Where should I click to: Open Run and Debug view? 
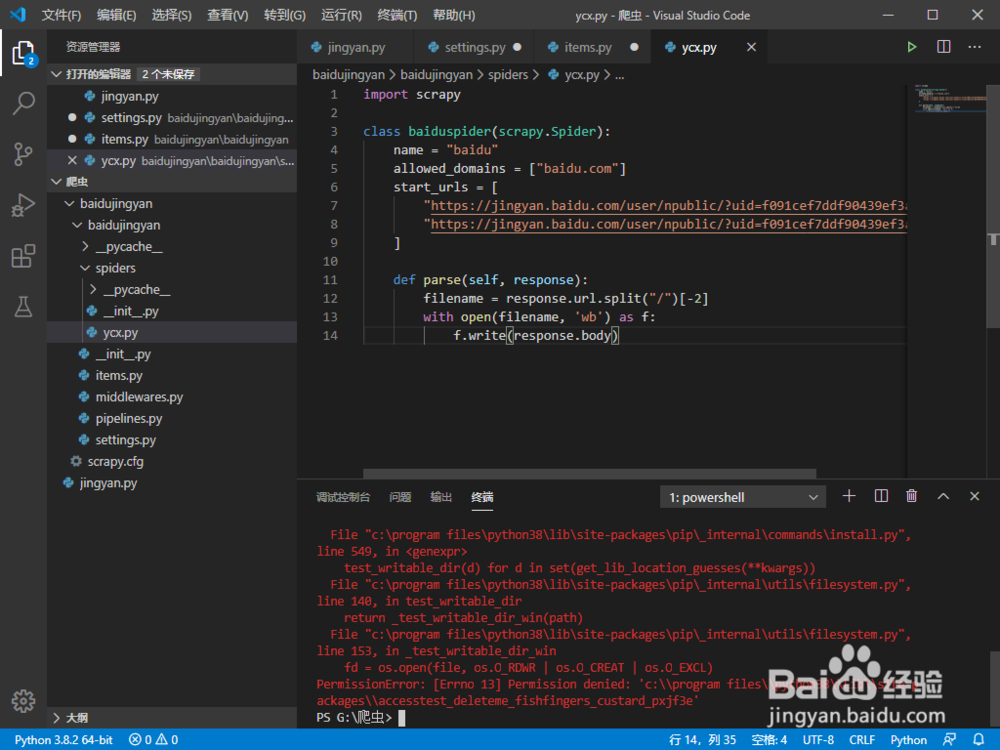pyautogui.click(x=24, y=205)
